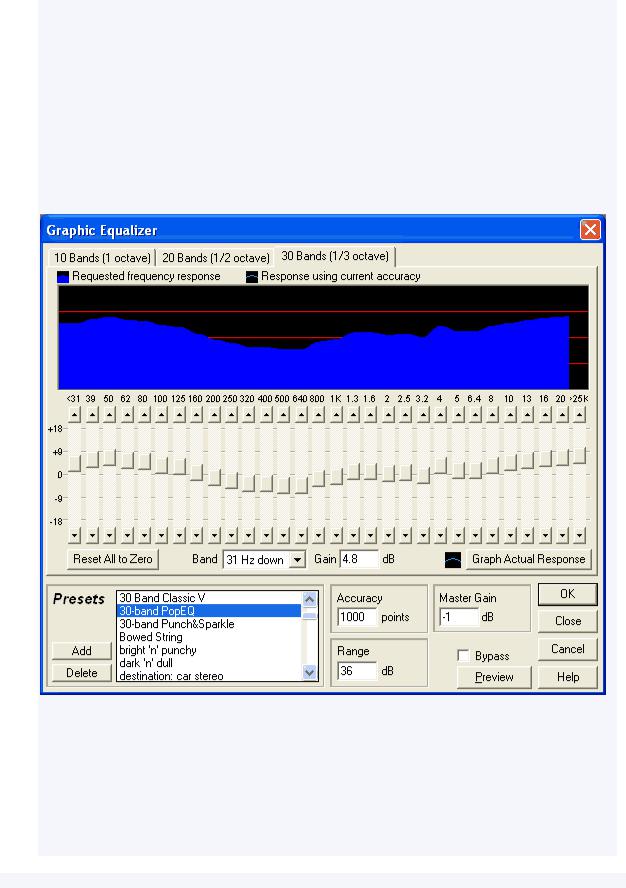The image size is (626, 888).
Task: Click the Master Gain dB field
Action: 459,617
